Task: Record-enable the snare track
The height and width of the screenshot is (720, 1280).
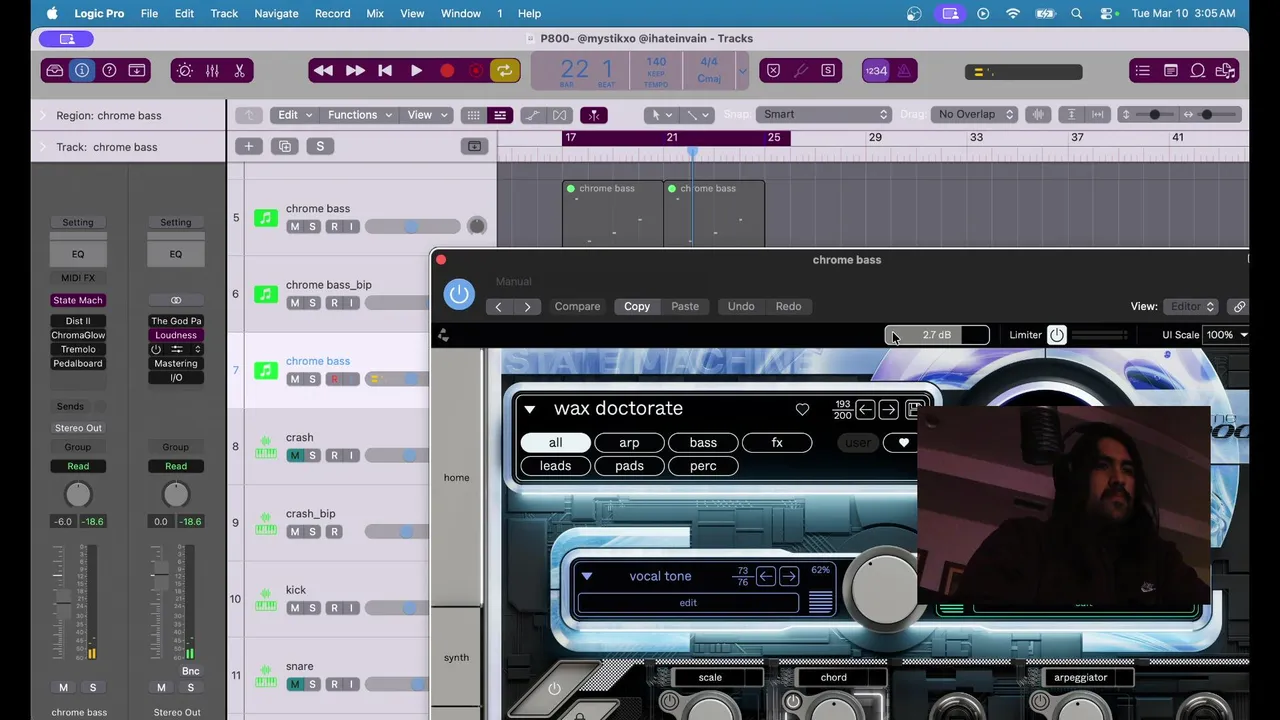Action: 334,684
